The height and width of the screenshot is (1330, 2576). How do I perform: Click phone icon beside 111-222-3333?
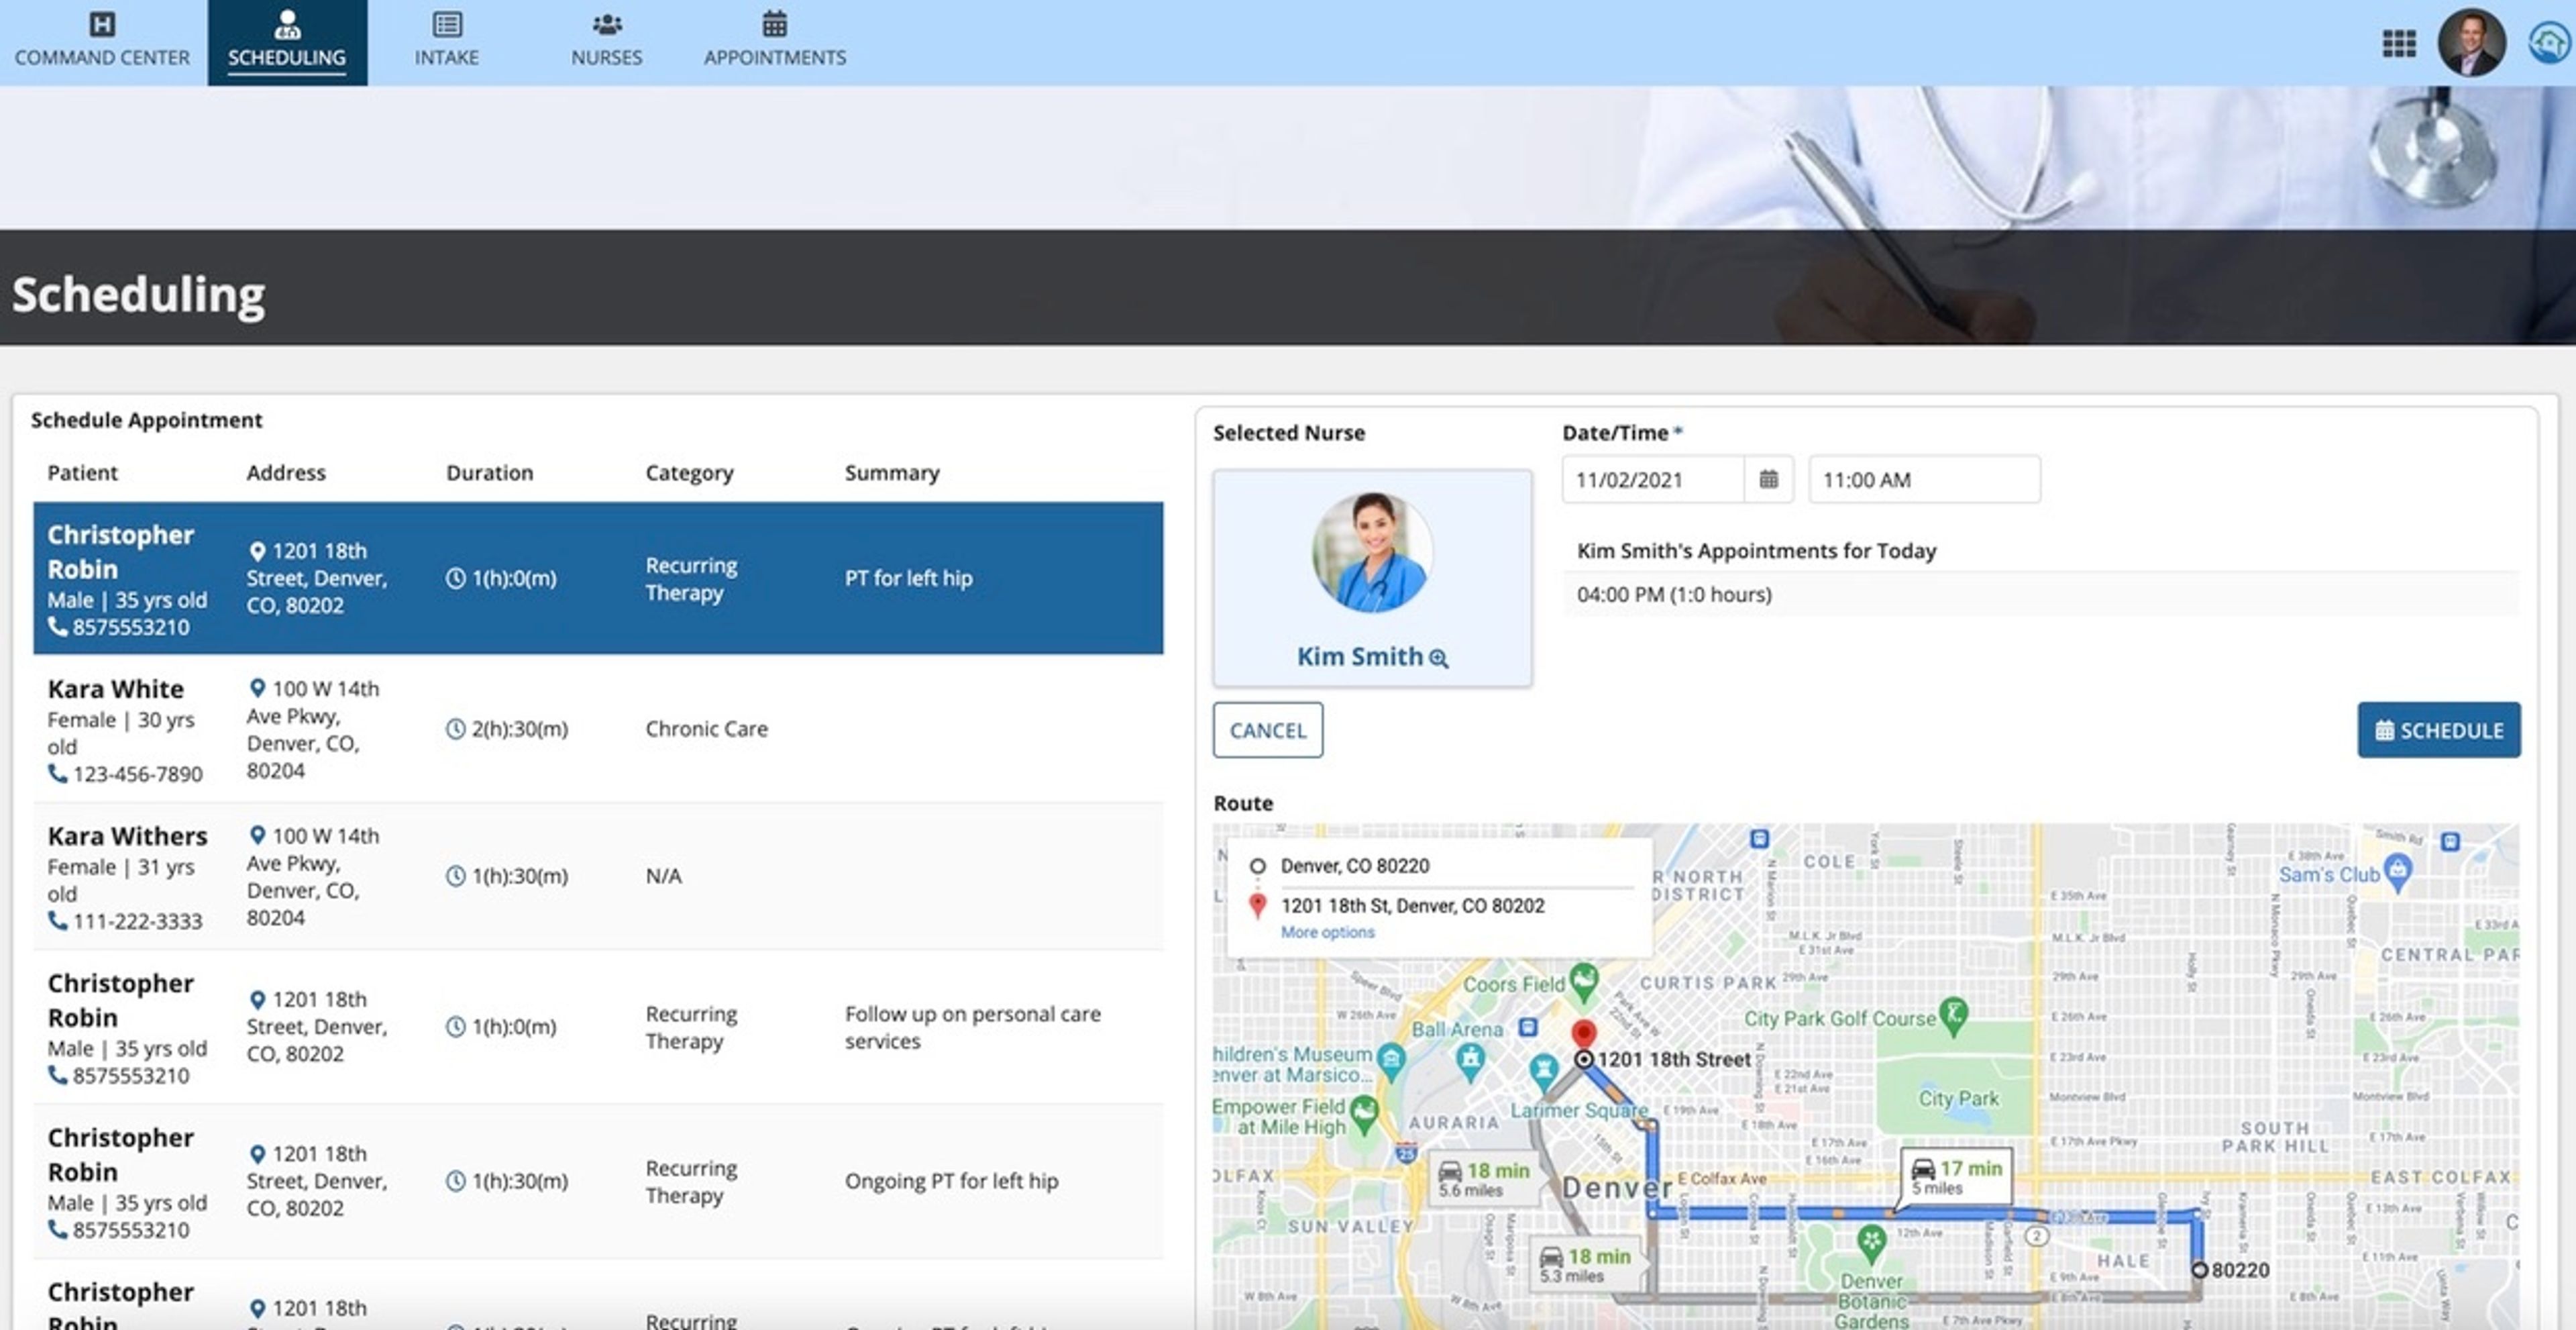coord(58,920)
